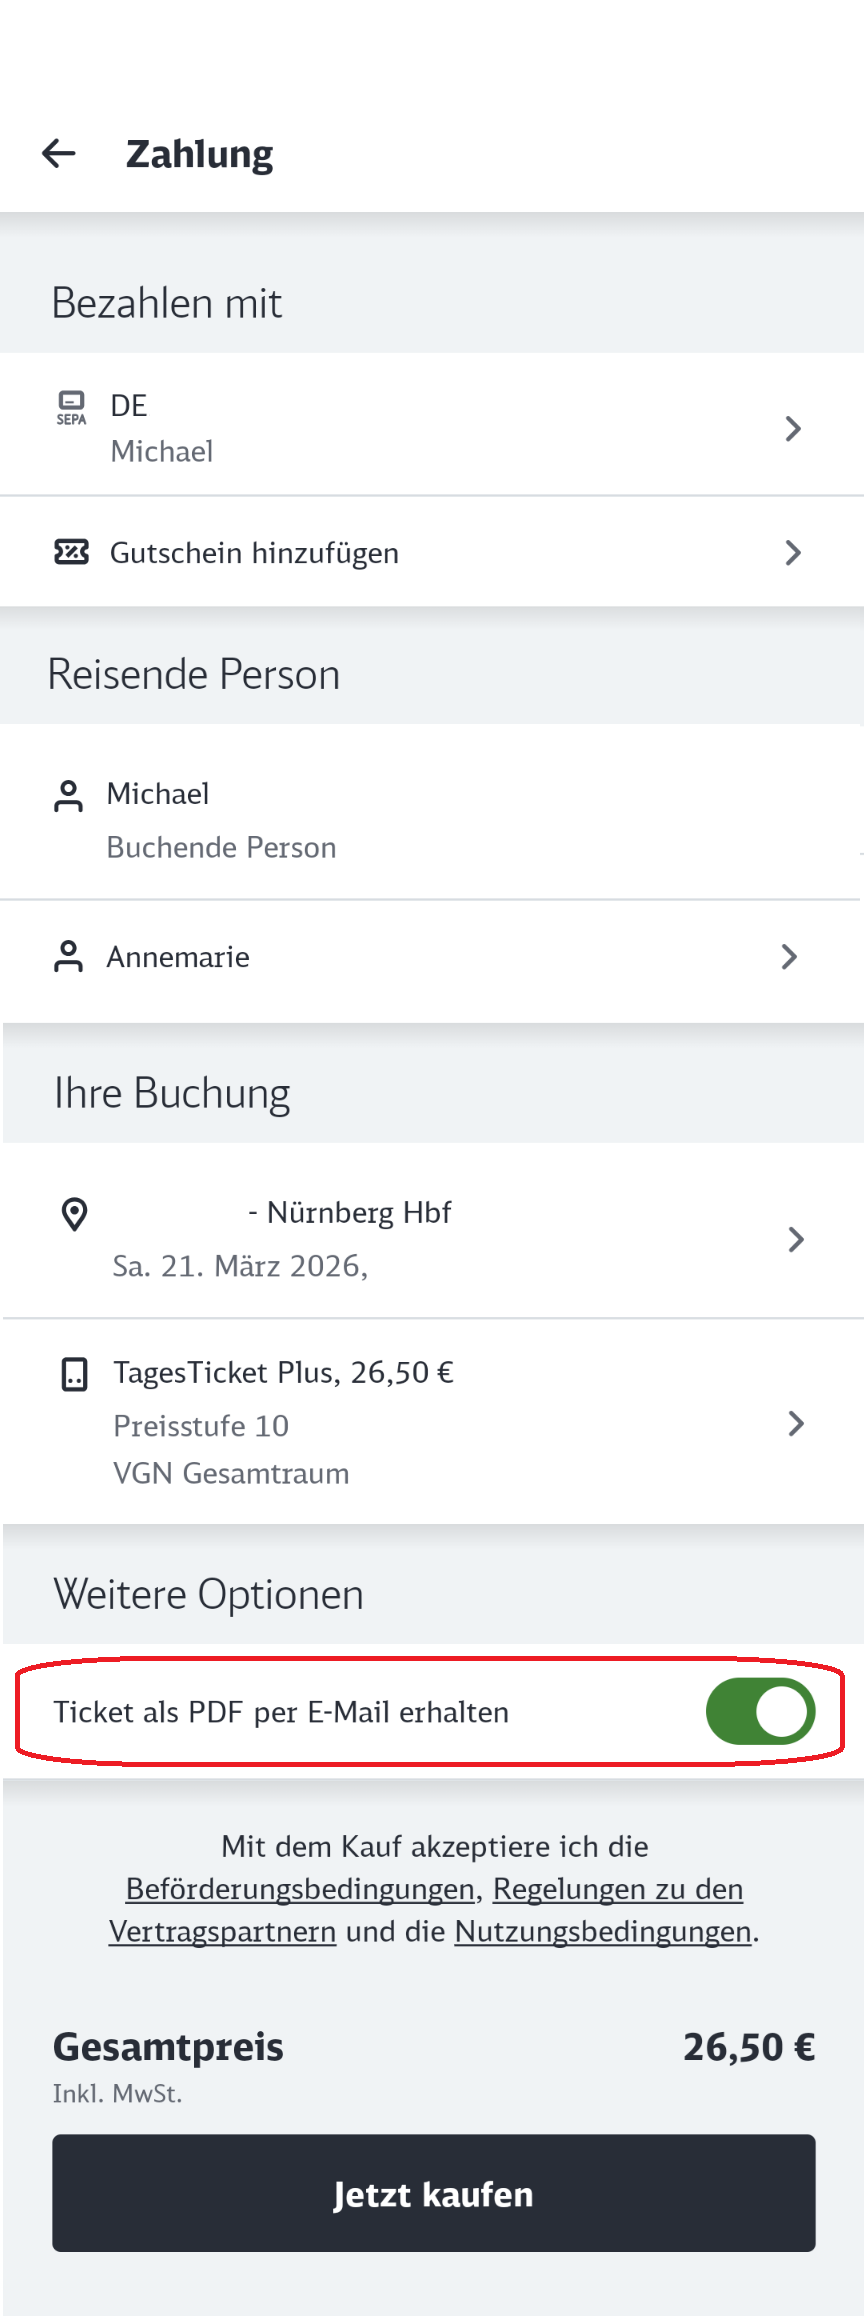
Task: Tap the person icon beside Annemarie
Action: 68,957
